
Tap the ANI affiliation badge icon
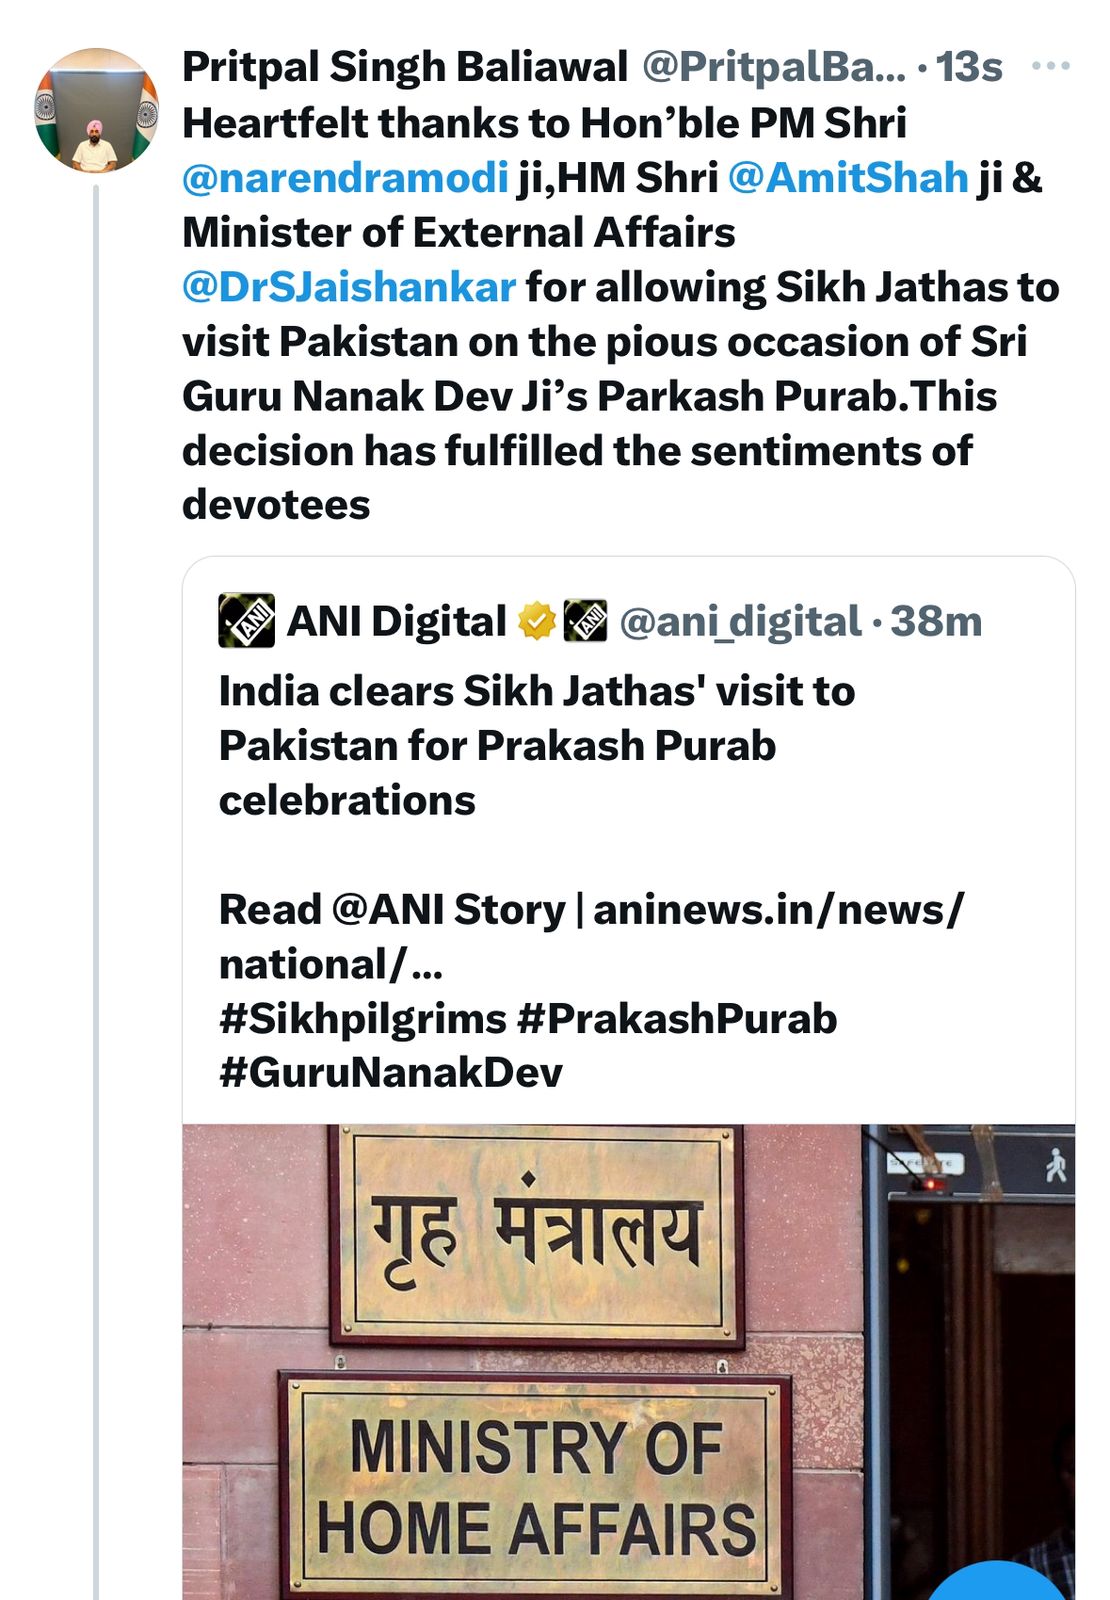(x=585, y=621)
